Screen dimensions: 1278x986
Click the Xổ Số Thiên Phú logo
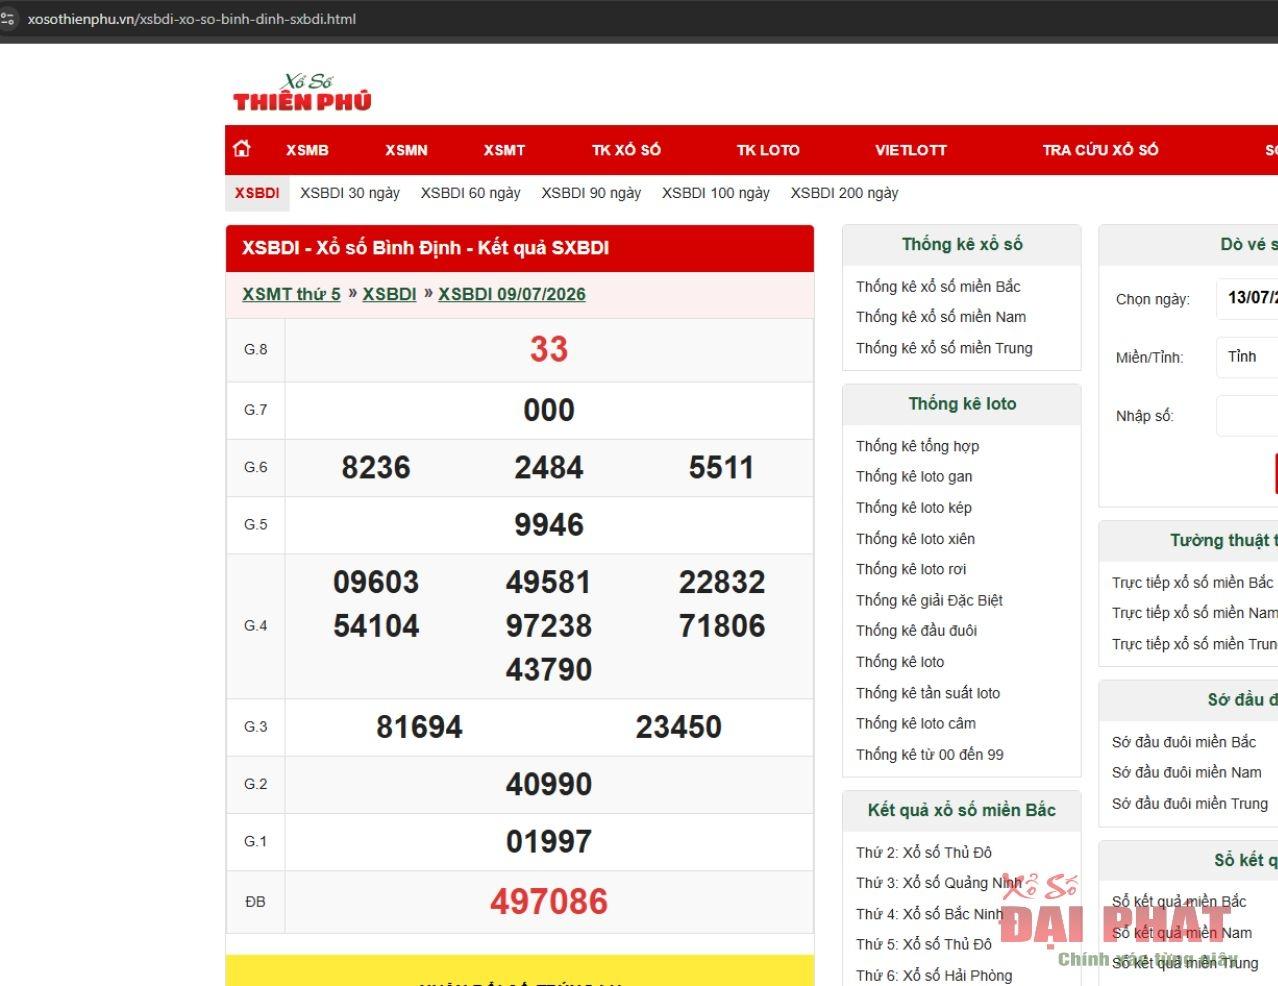tap(302, 92)
